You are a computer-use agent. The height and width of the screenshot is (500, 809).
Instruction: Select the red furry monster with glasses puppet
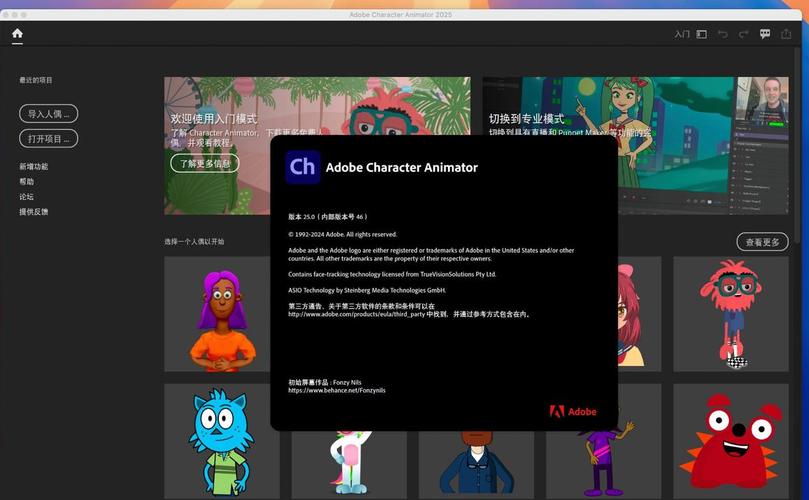pos(731,314)
